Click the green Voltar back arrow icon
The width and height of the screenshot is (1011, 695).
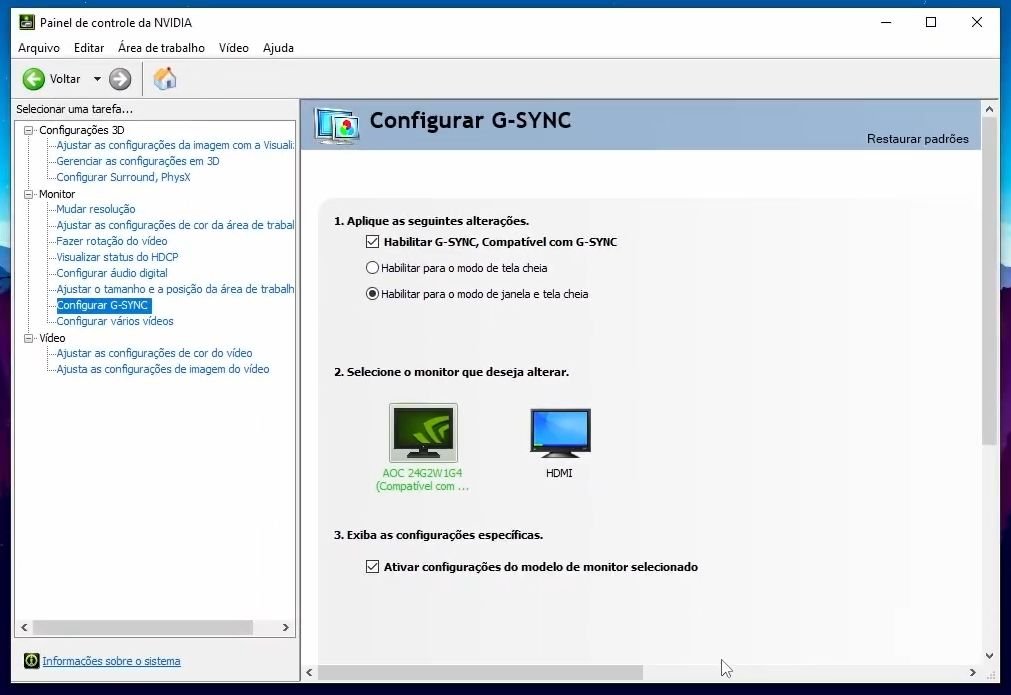coord(34,79)
